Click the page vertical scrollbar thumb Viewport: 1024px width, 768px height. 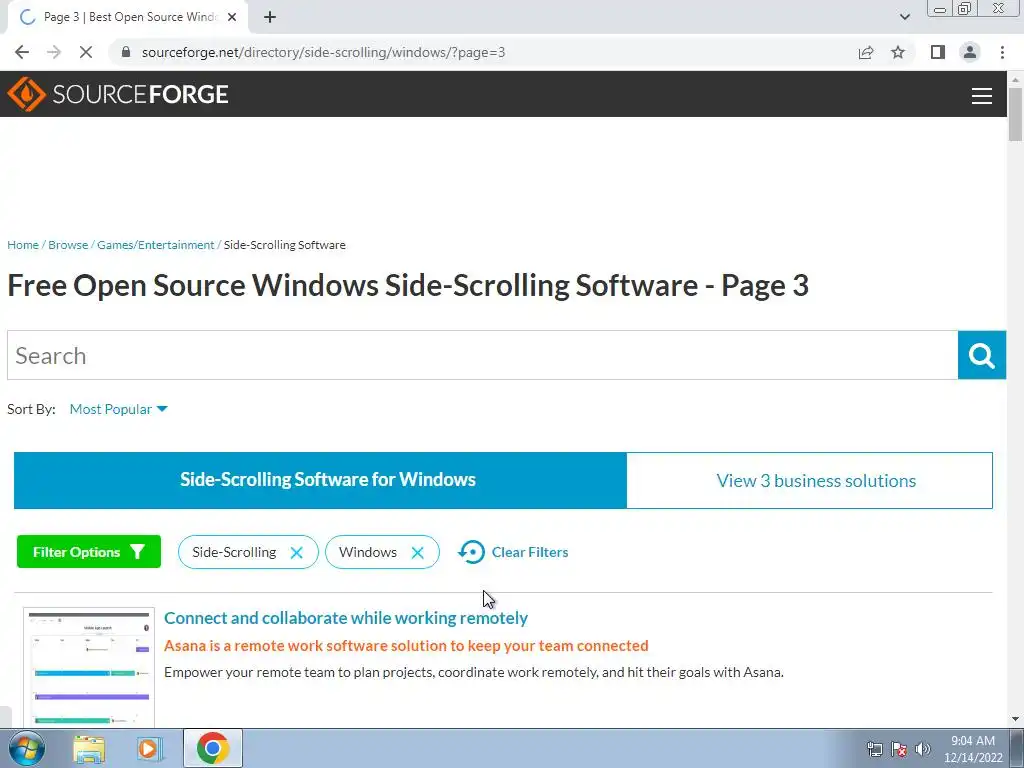coord(1015,114)
